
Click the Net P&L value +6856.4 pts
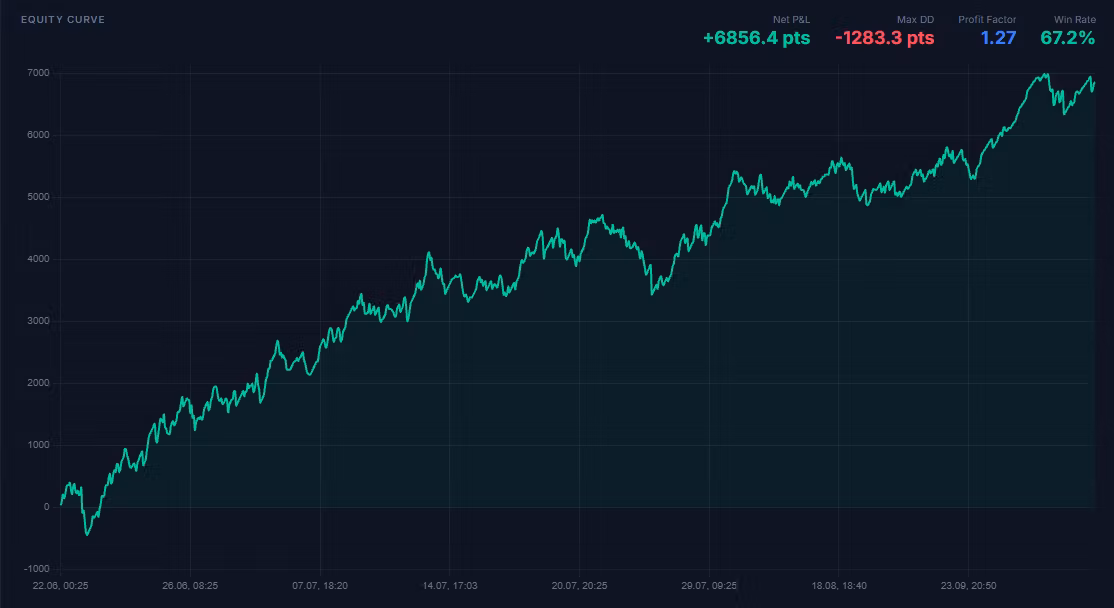(757, 38)
